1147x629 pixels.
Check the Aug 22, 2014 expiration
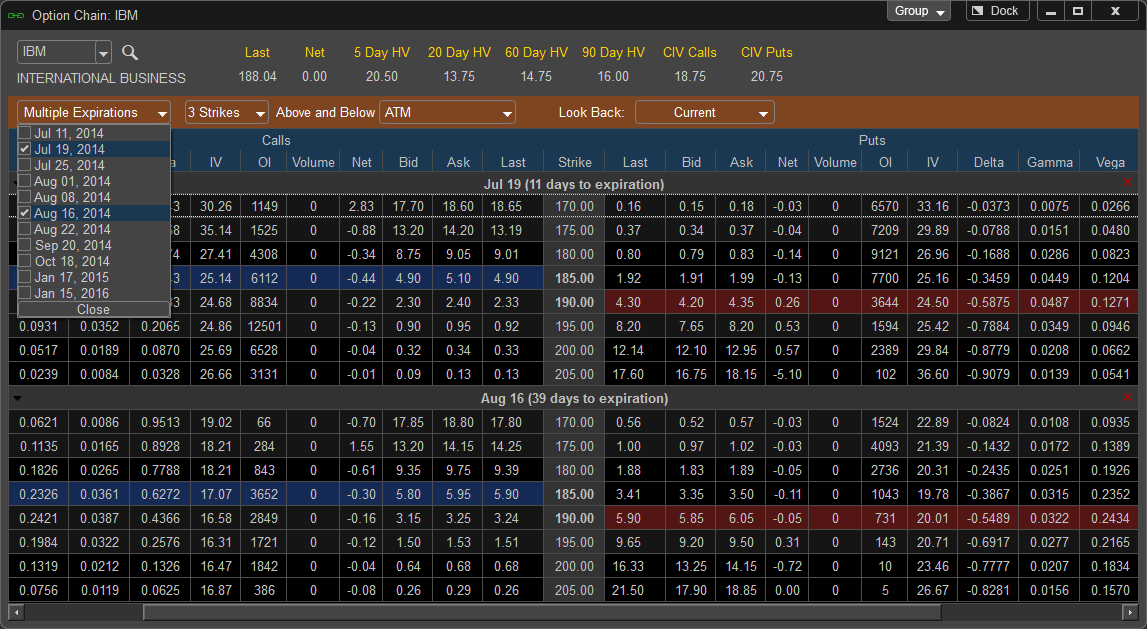click(x=25, y=230)
